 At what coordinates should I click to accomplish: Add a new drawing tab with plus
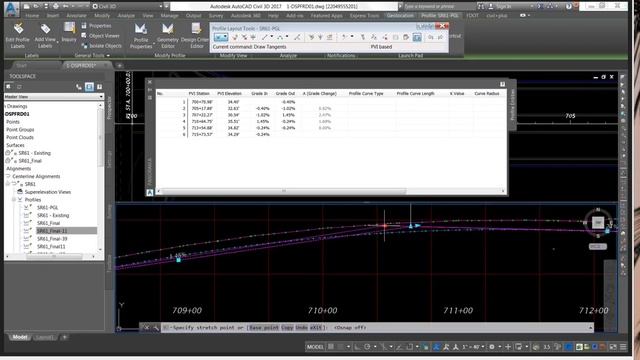click(119, 65)
